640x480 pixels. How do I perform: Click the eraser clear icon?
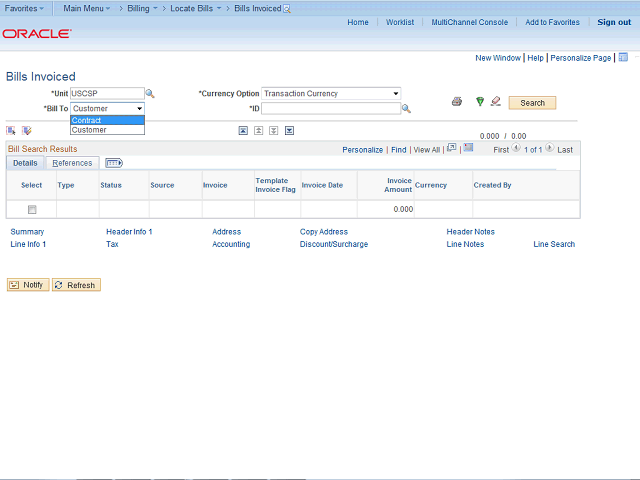tap(495, 102)
